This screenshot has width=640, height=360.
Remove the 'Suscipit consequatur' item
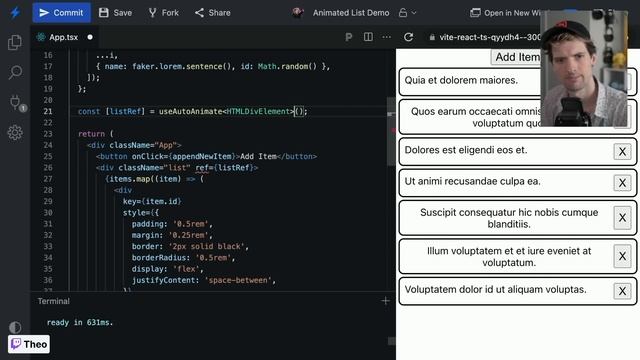(622, 218)
